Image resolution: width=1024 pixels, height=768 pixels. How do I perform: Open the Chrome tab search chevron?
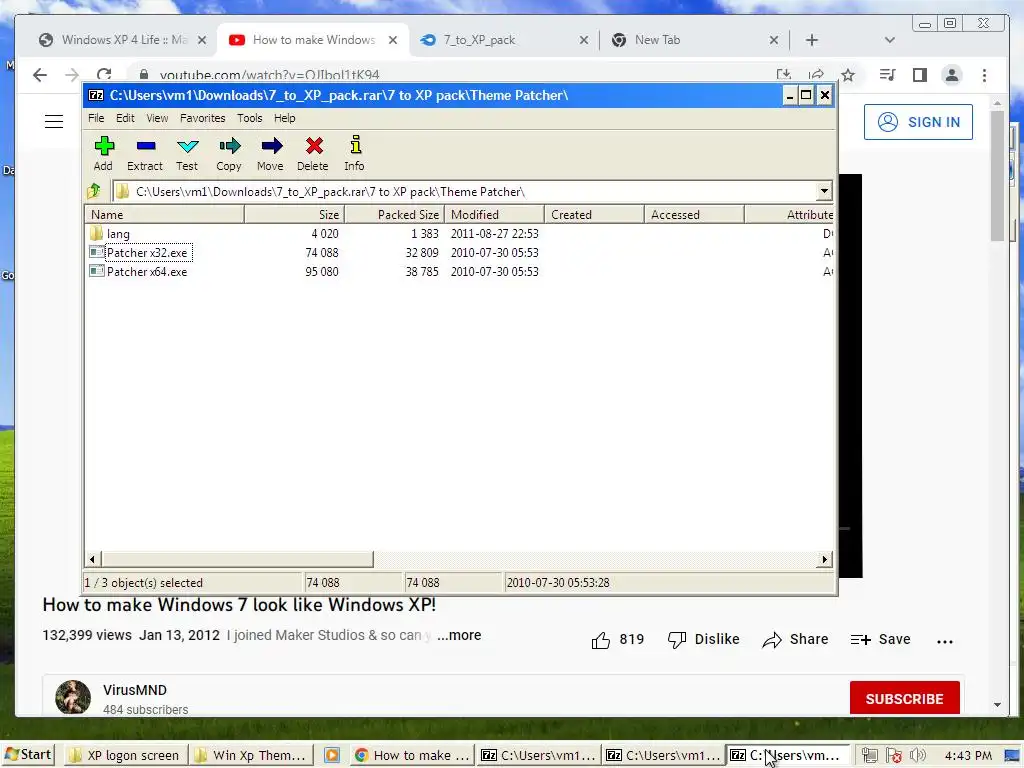[x=889, y=40]
